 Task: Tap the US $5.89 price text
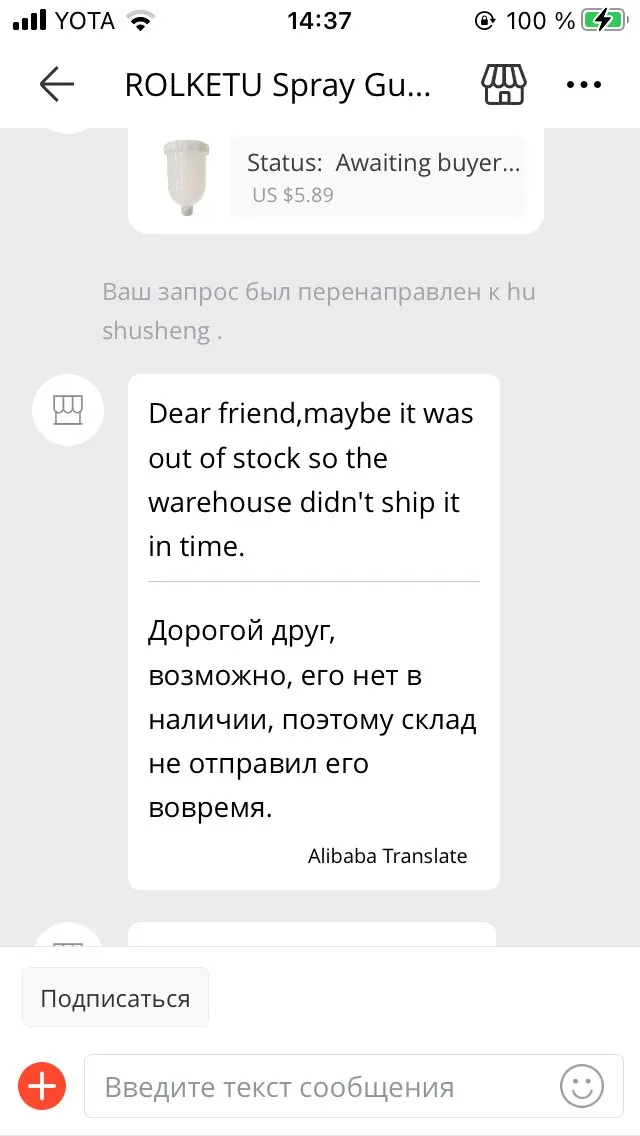point(293,195)
